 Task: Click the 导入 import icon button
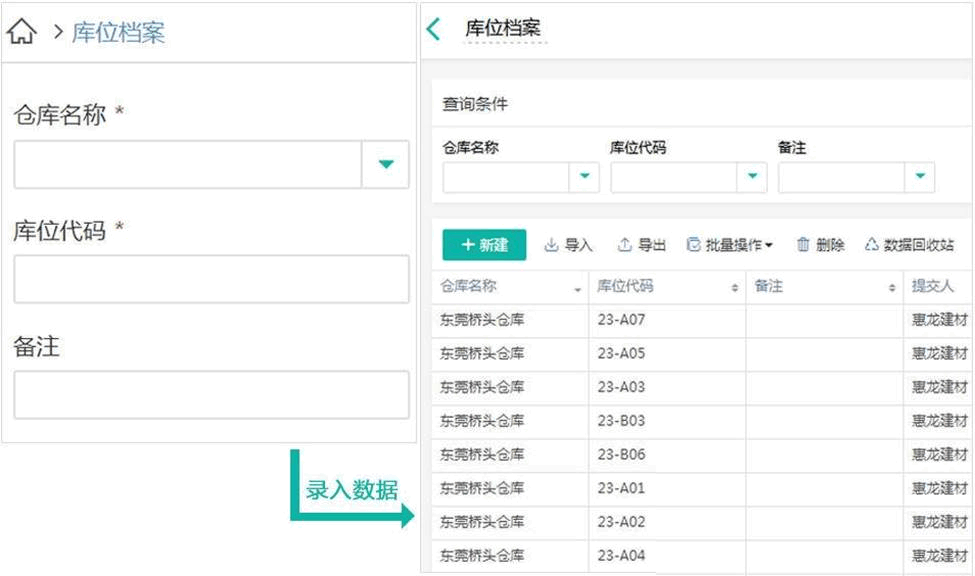point(568,245)
